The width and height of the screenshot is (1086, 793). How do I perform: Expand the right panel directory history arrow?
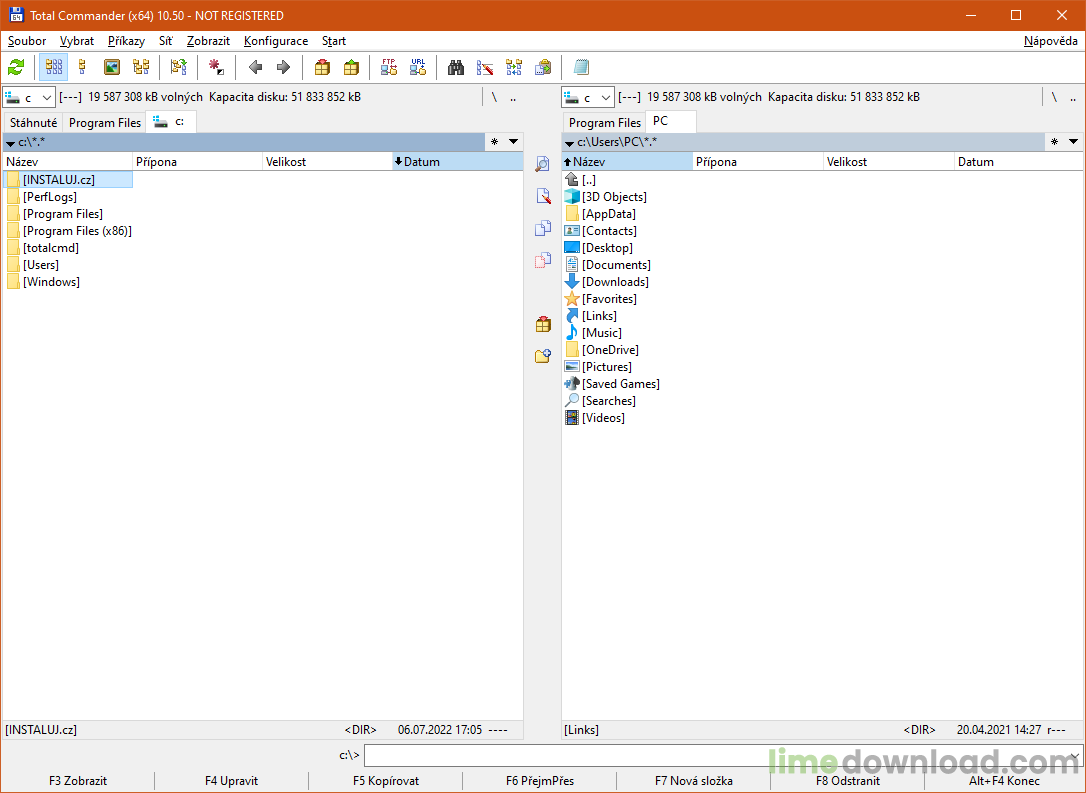point(1073,142)
